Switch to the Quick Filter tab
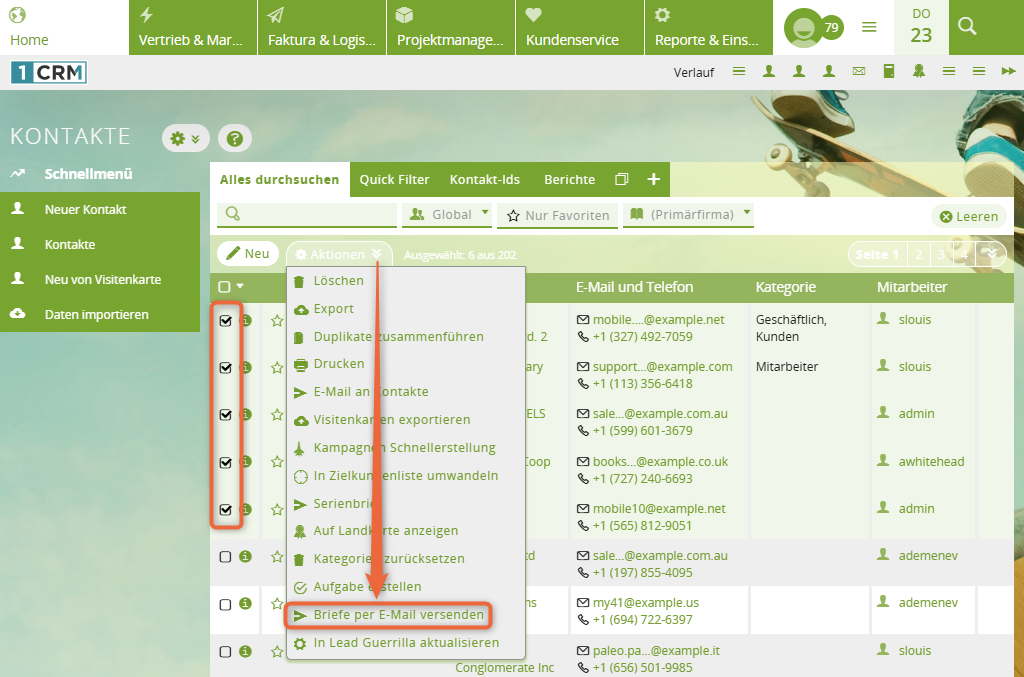Image resolution: width=1024 pixels, height=677 pixels. (394, 180)
